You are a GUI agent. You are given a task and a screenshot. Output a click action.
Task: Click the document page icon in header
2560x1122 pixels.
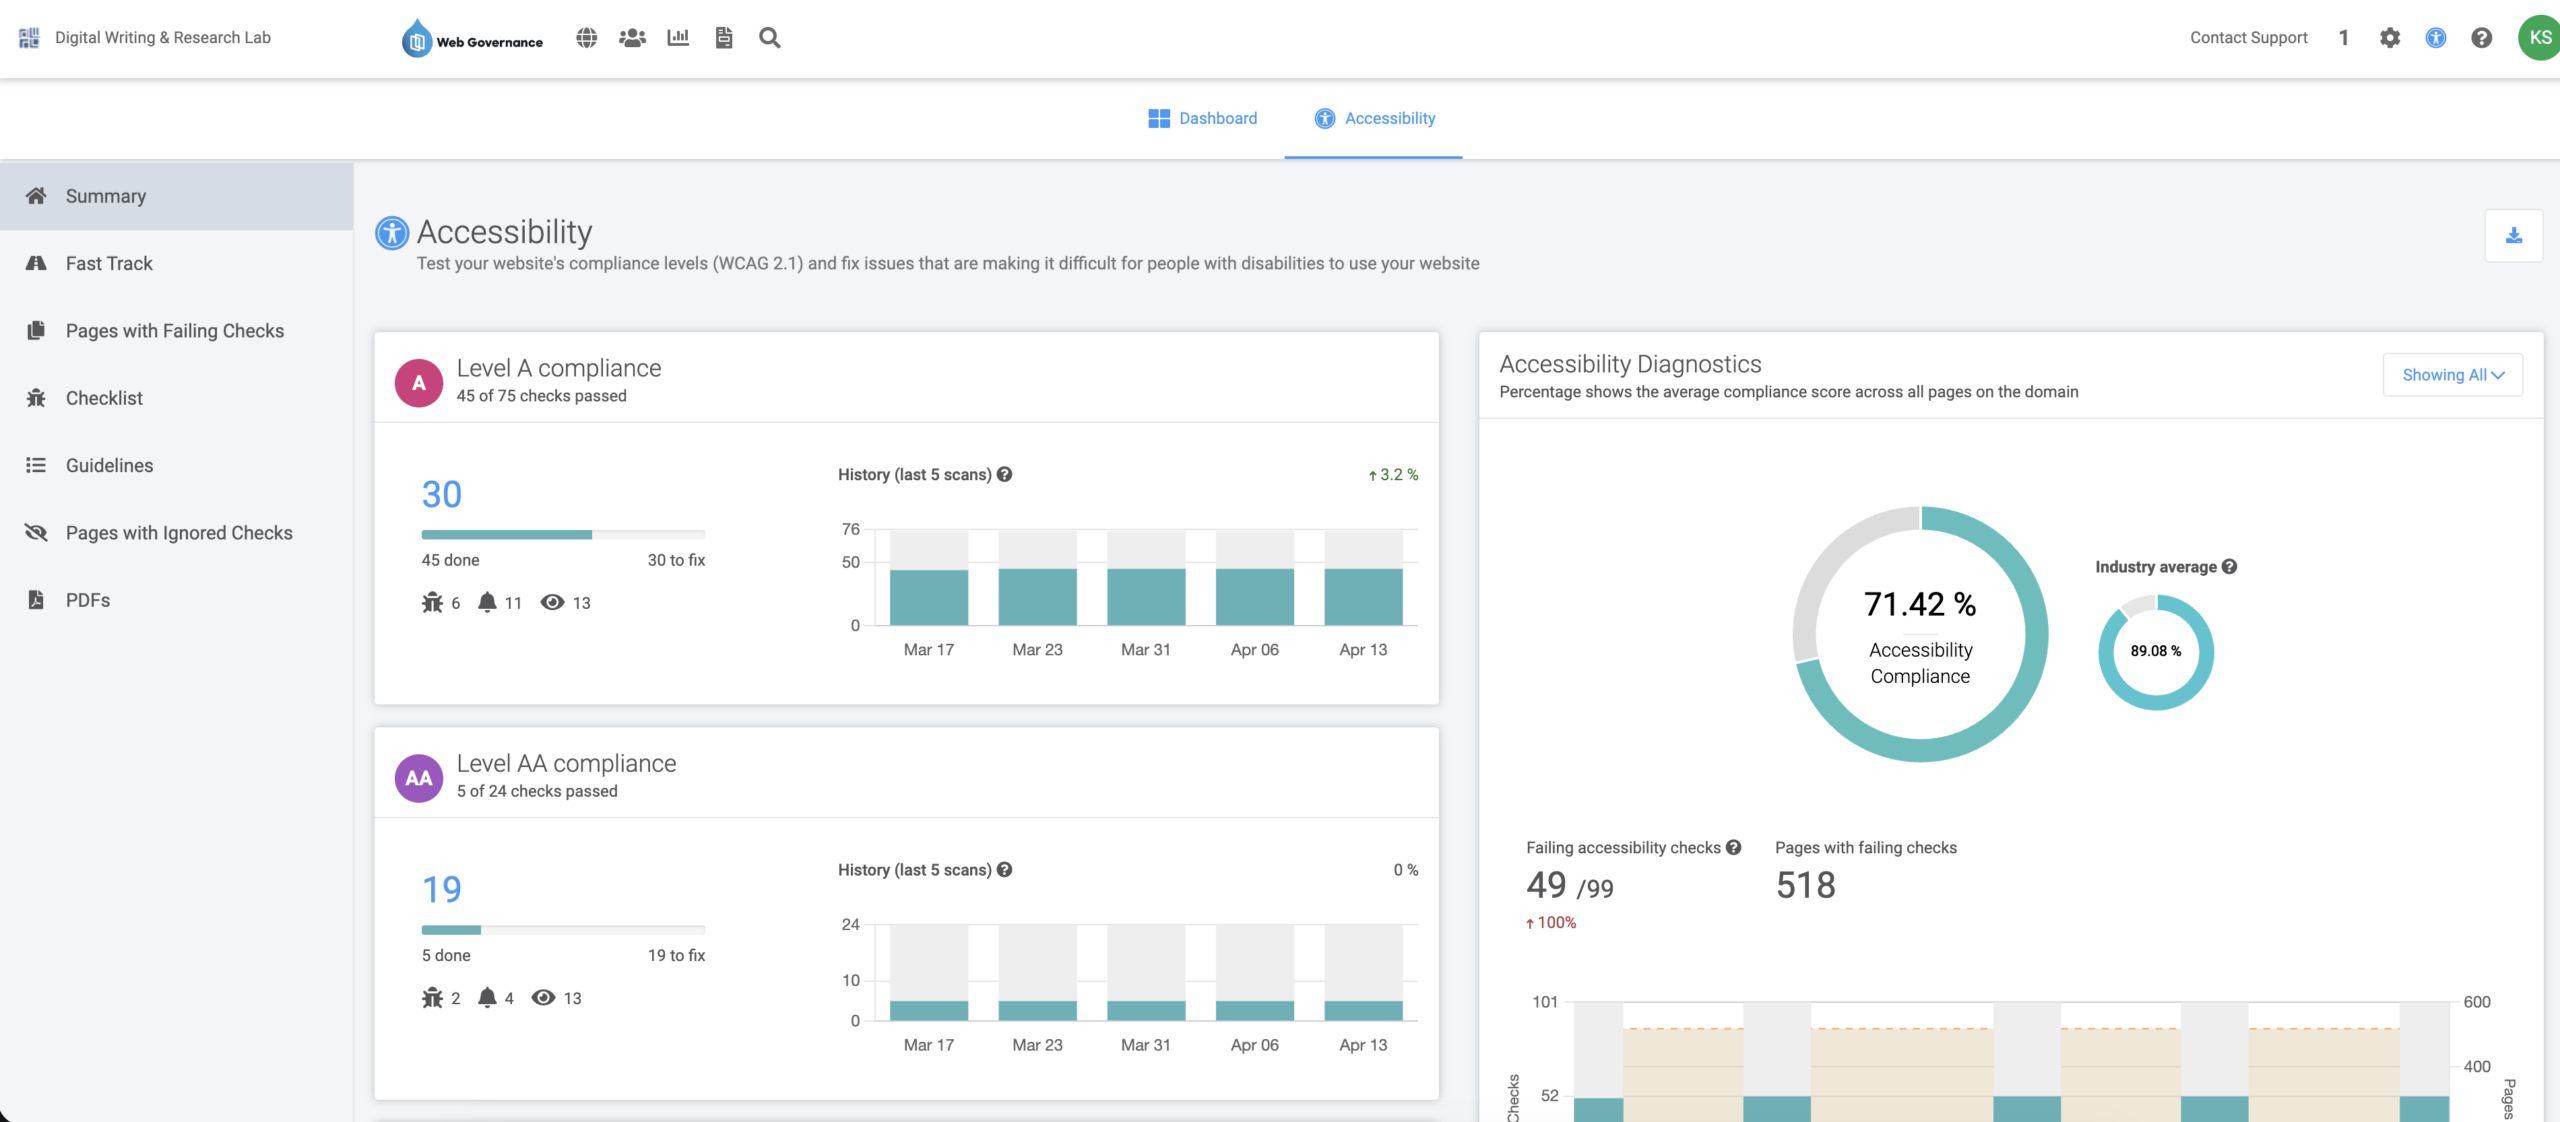(724, 38)
